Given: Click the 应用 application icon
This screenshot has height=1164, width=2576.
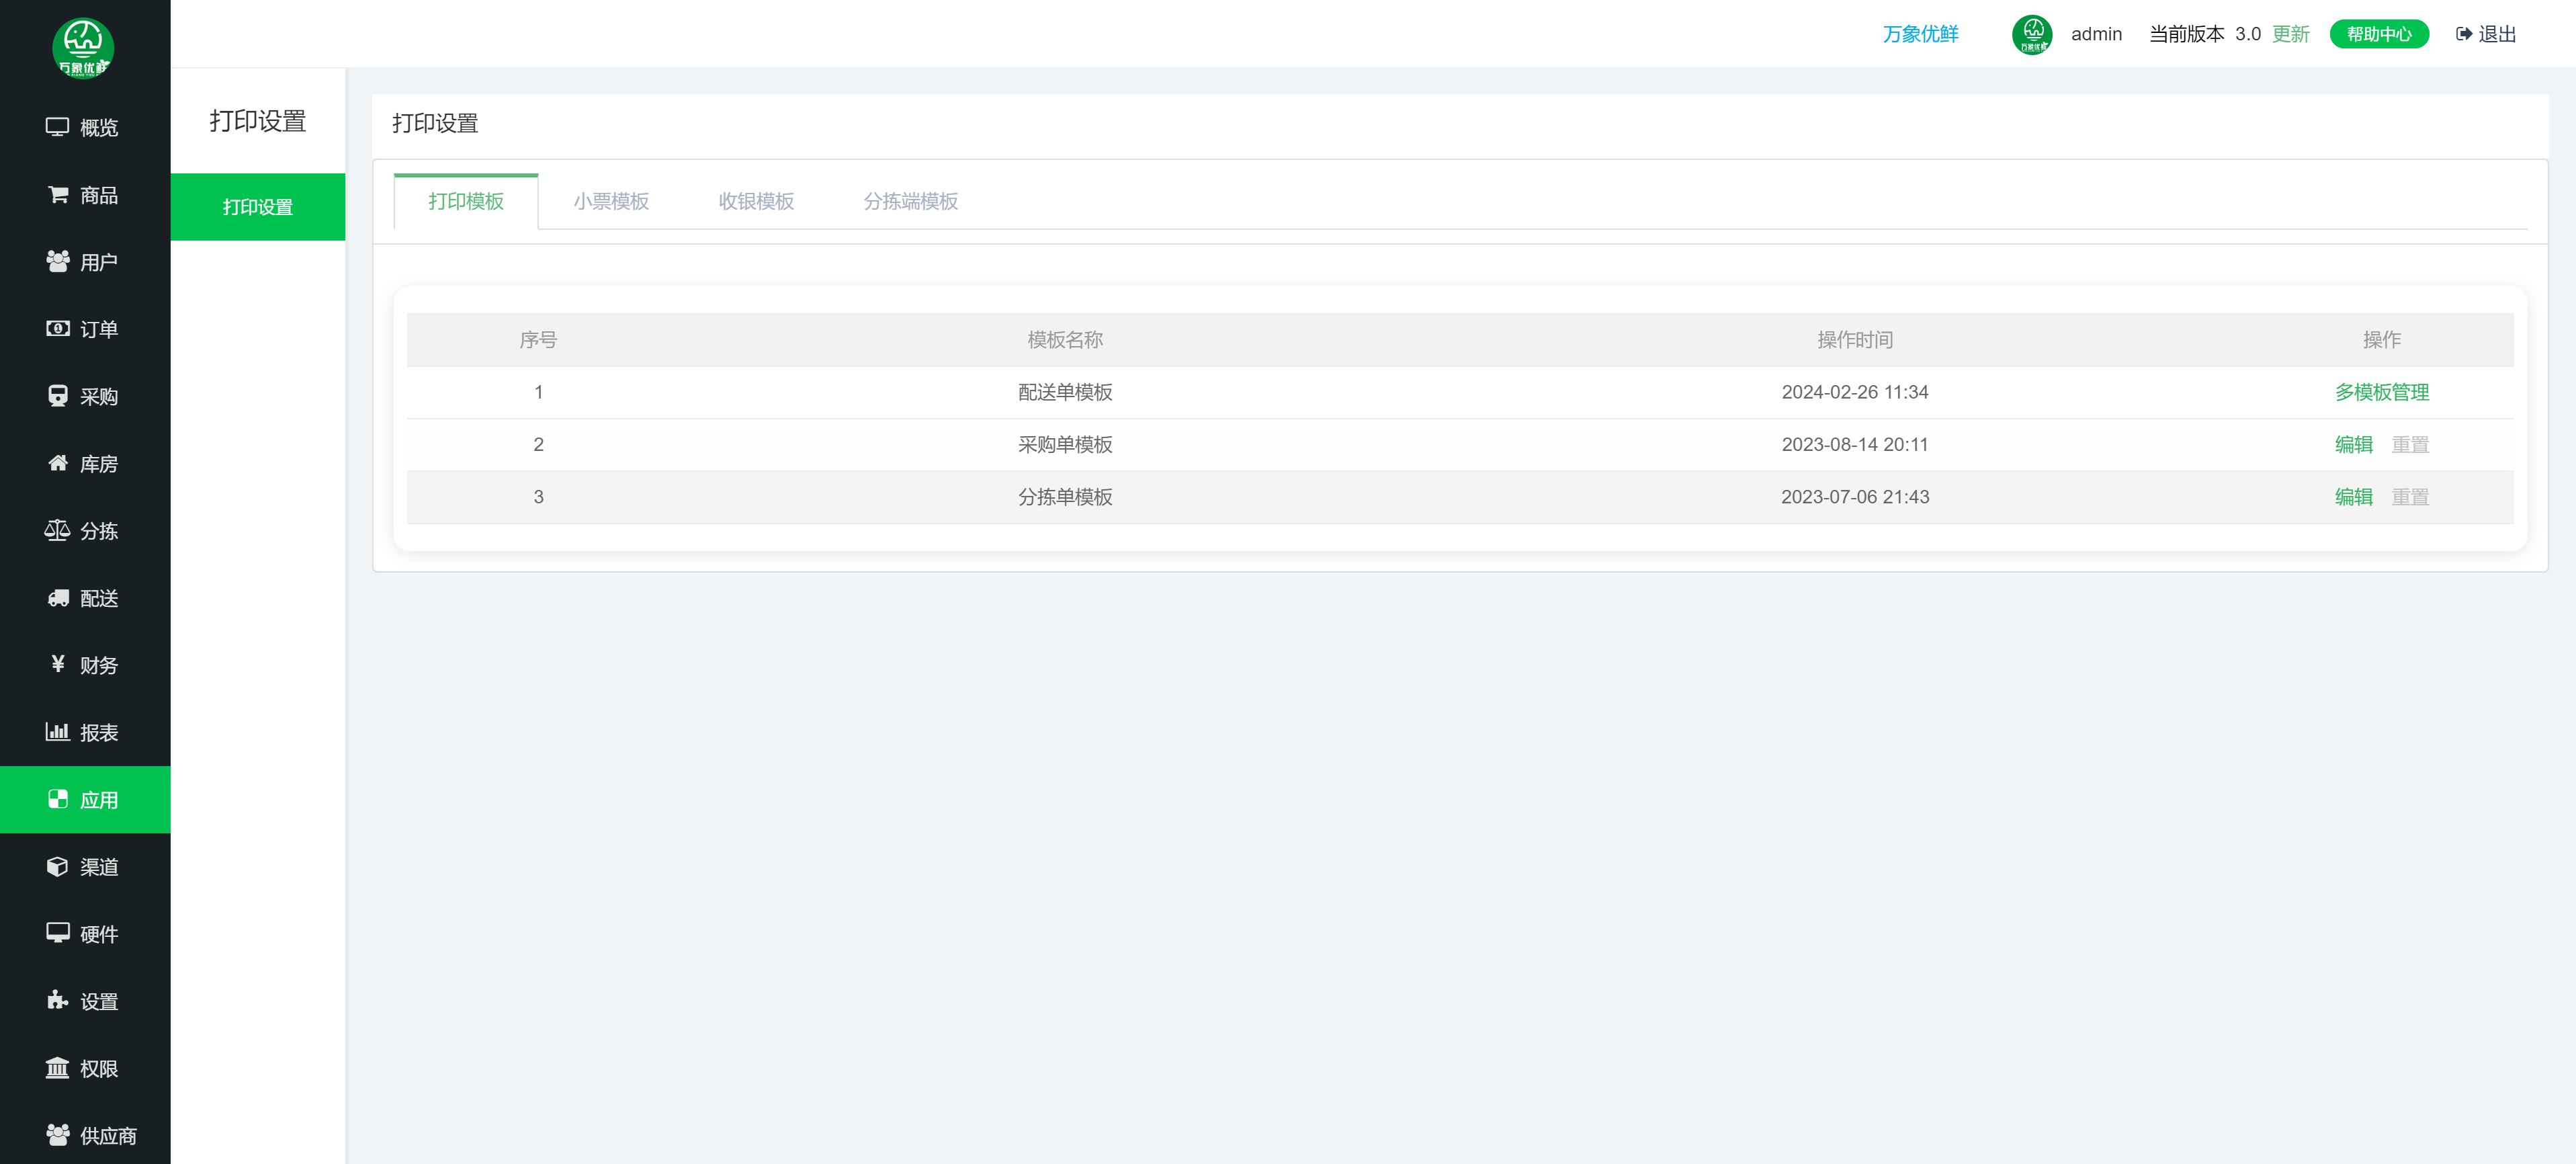Looking at the screenshot, I should tap(58, 799).
